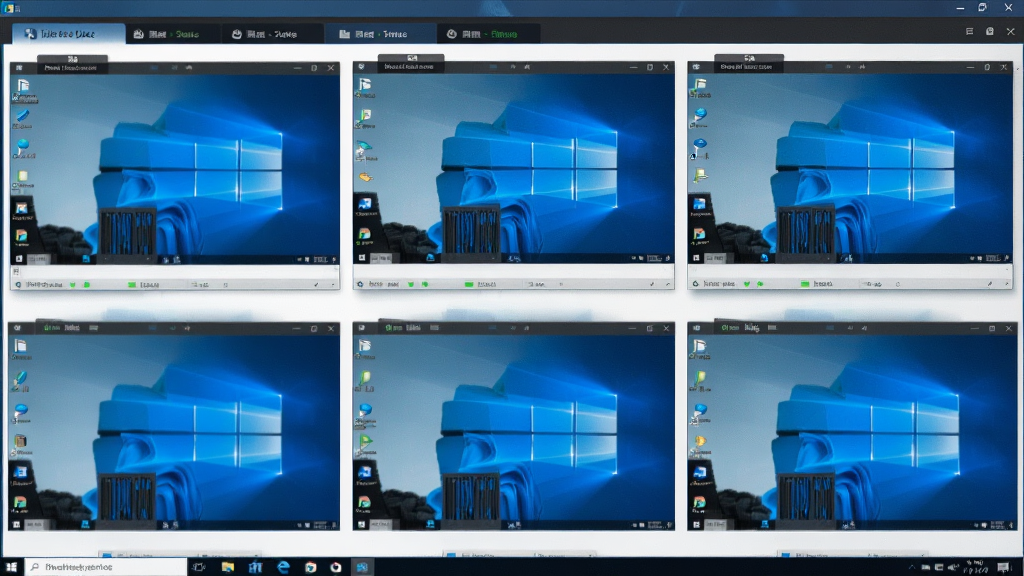1024x576 pixels.
Task: Open the Windows Start menu on the host taskbar
Action: 11,567
